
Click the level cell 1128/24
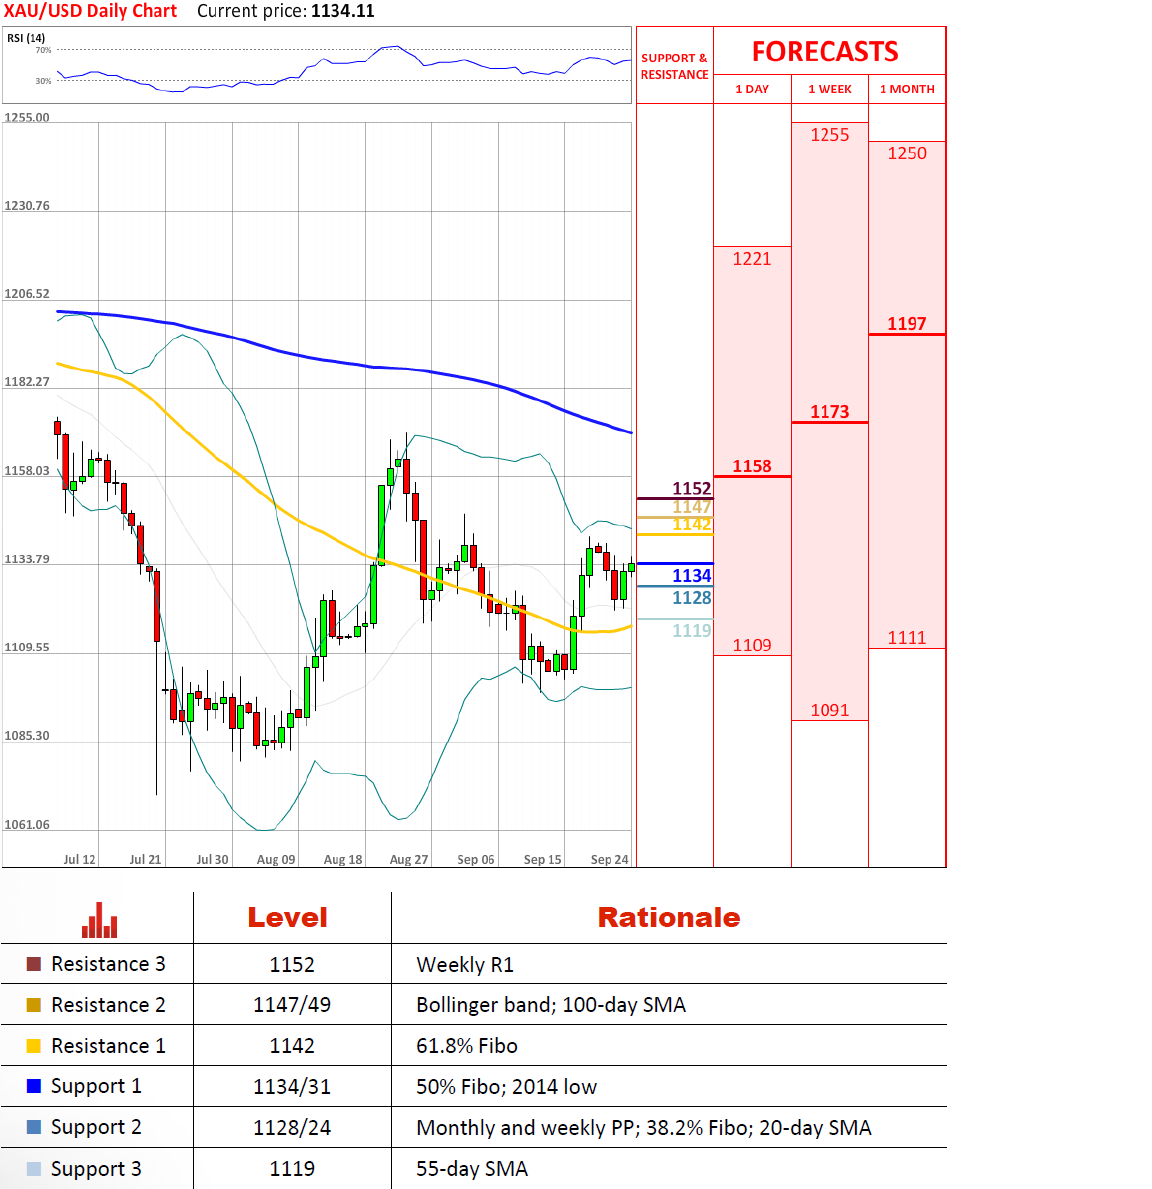[292, 1128]
